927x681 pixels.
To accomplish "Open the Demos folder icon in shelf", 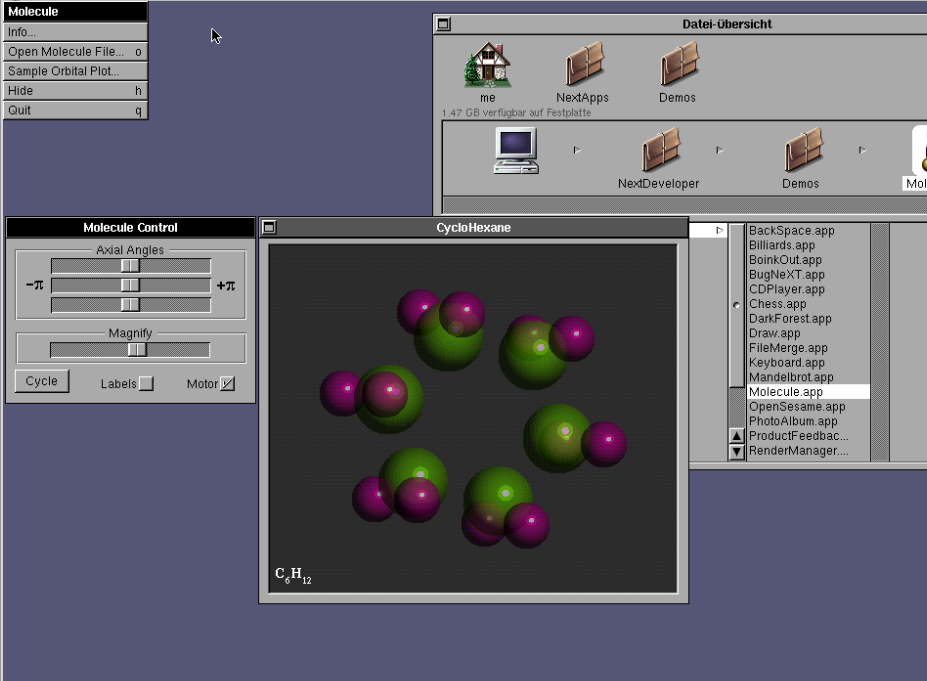I will point(678,65).
